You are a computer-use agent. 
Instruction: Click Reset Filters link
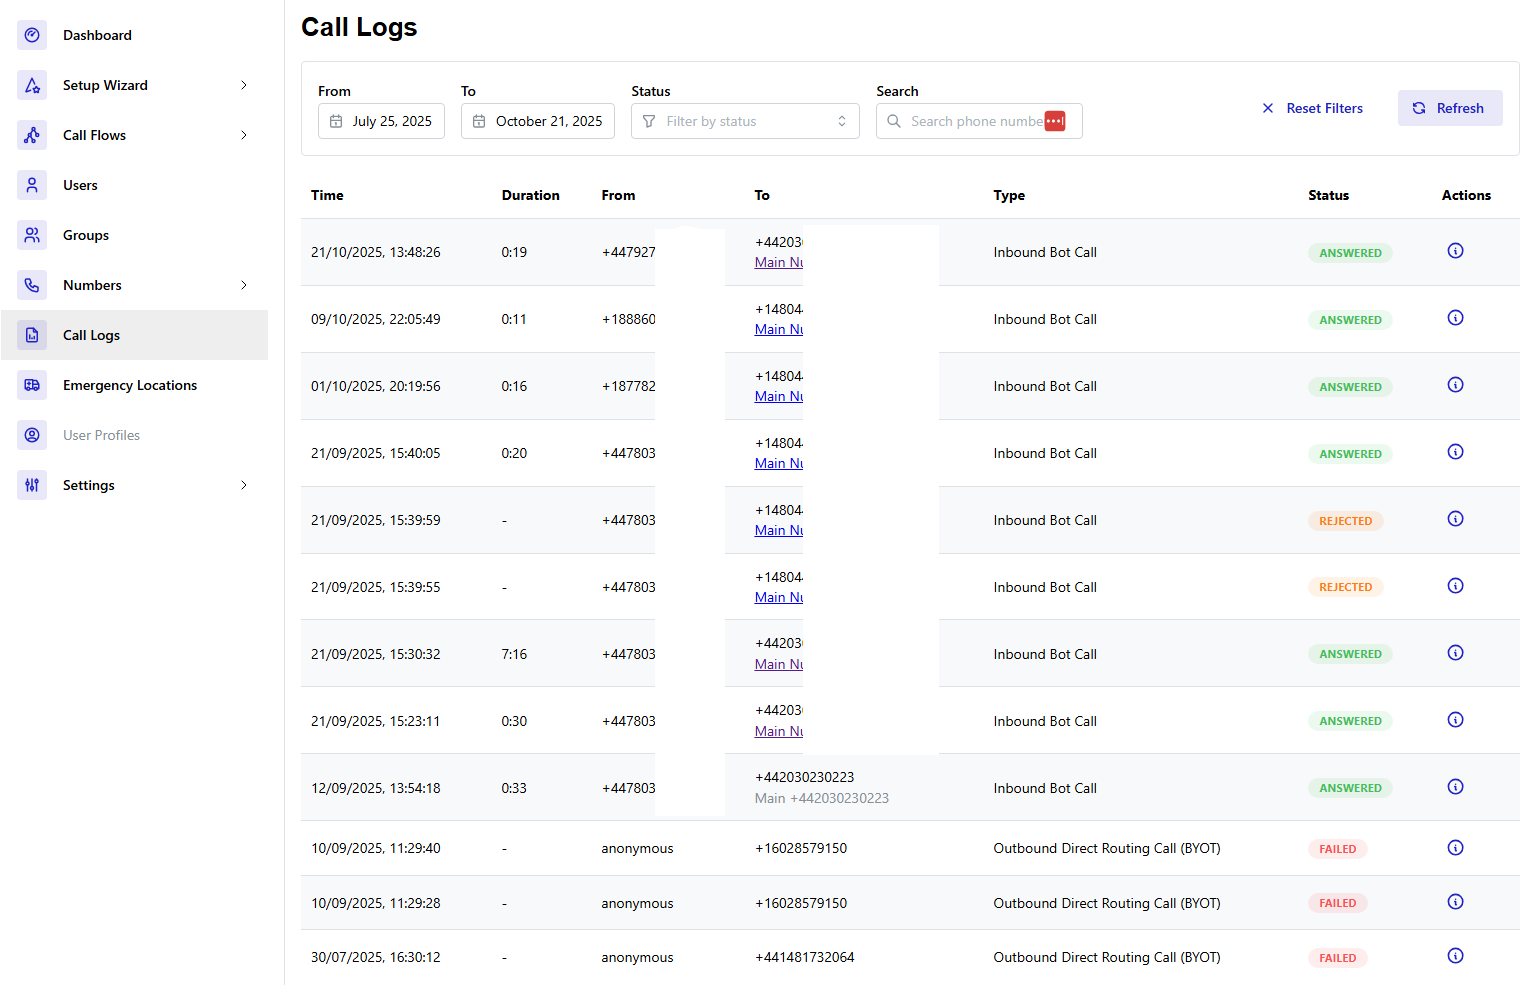click(x=1312, y=108)
